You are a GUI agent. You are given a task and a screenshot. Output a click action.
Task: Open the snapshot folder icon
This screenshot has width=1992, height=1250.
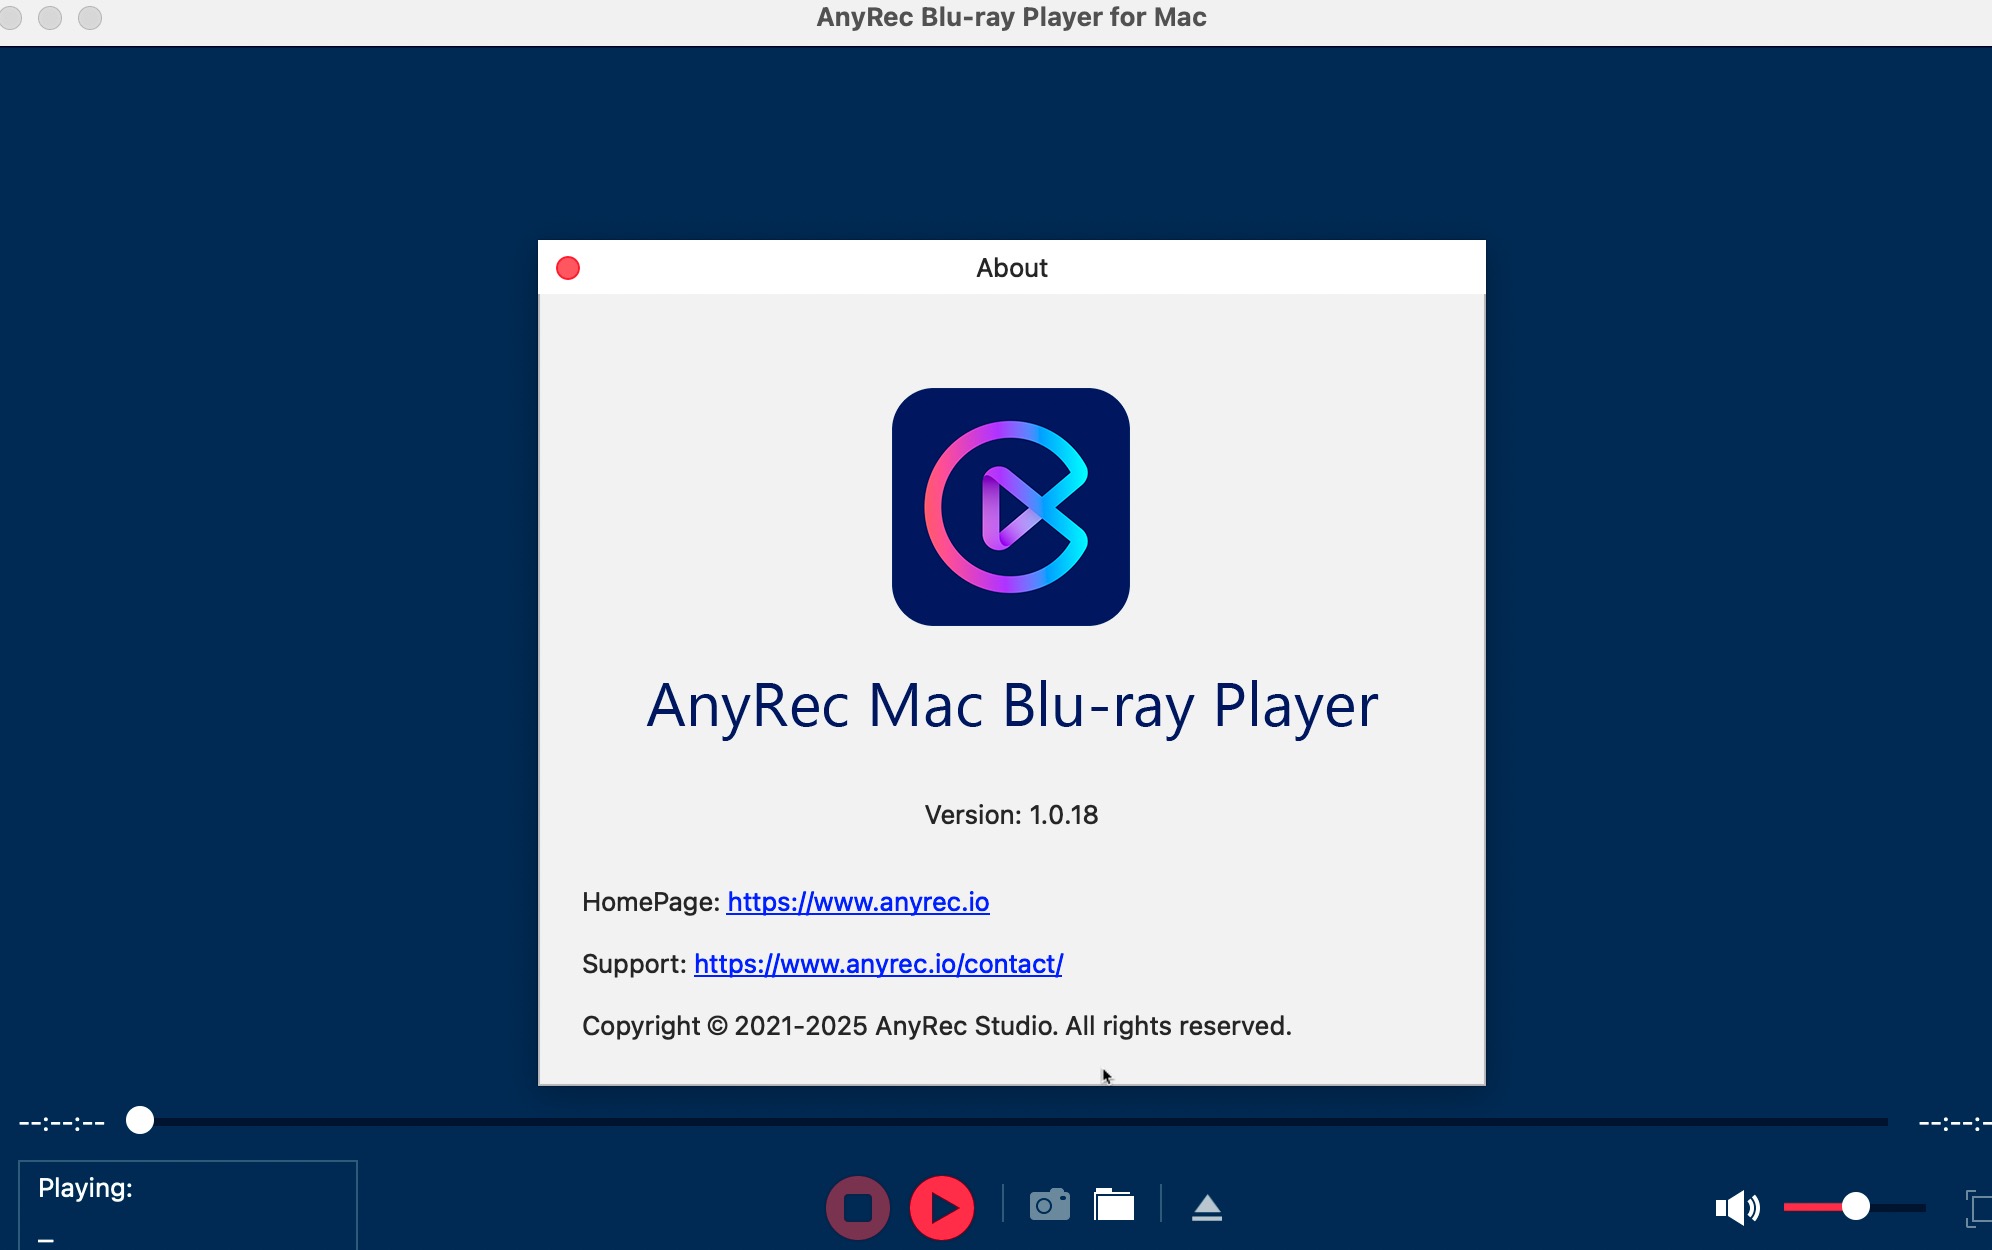pyautogui.click(x=1114, y=1205)
